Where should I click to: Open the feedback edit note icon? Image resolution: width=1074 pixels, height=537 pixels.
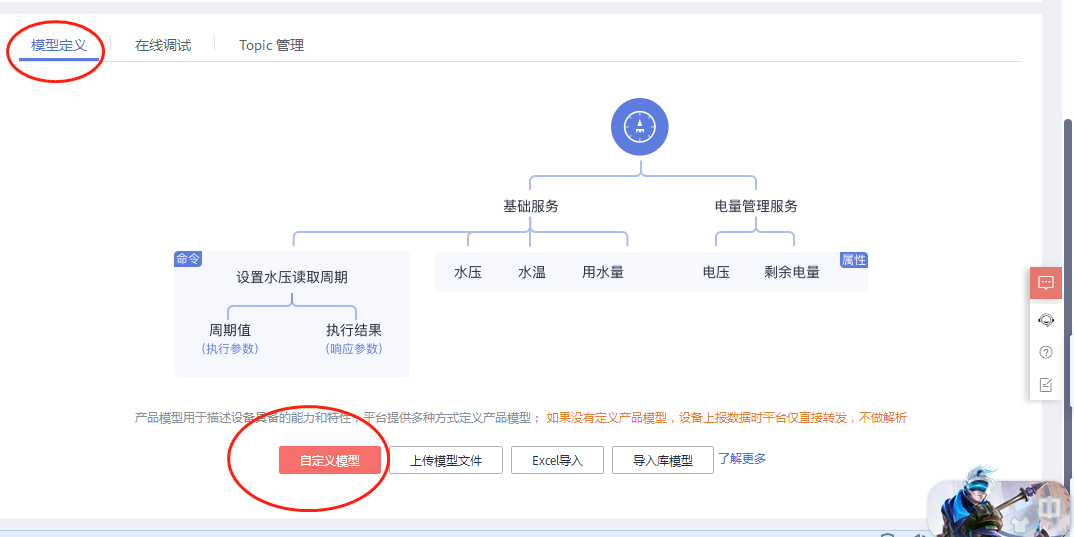coord(1046,385)
